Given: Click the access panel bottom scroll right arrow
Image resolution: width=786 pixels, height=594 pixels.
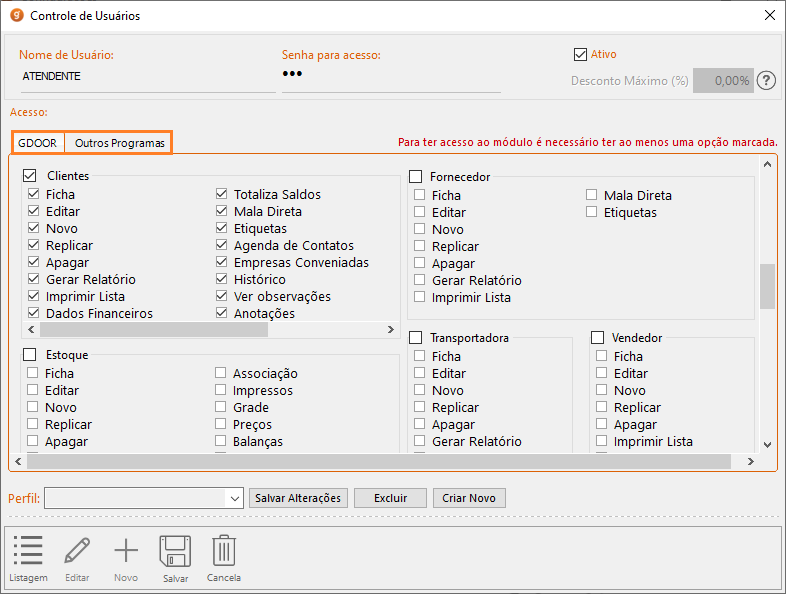Looking at the screenshot, I should [x=750, y=461].
